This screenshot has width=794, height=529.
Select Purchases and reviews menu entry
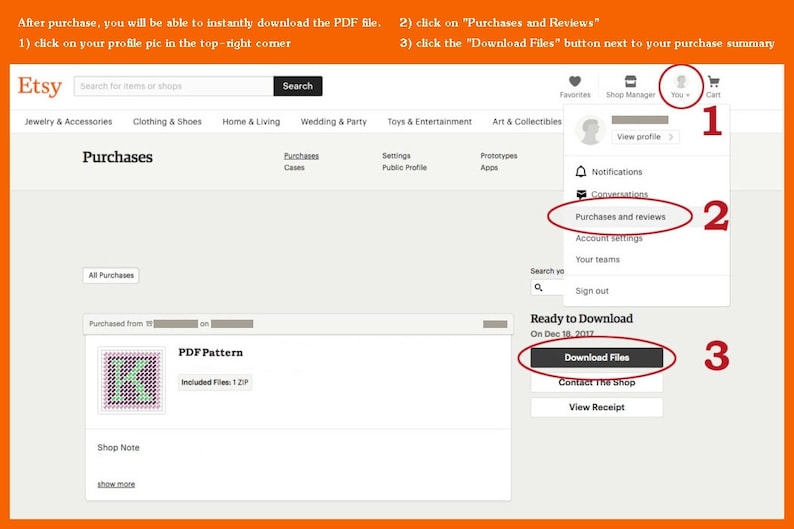pyautogui.click(x=620, y=217)
